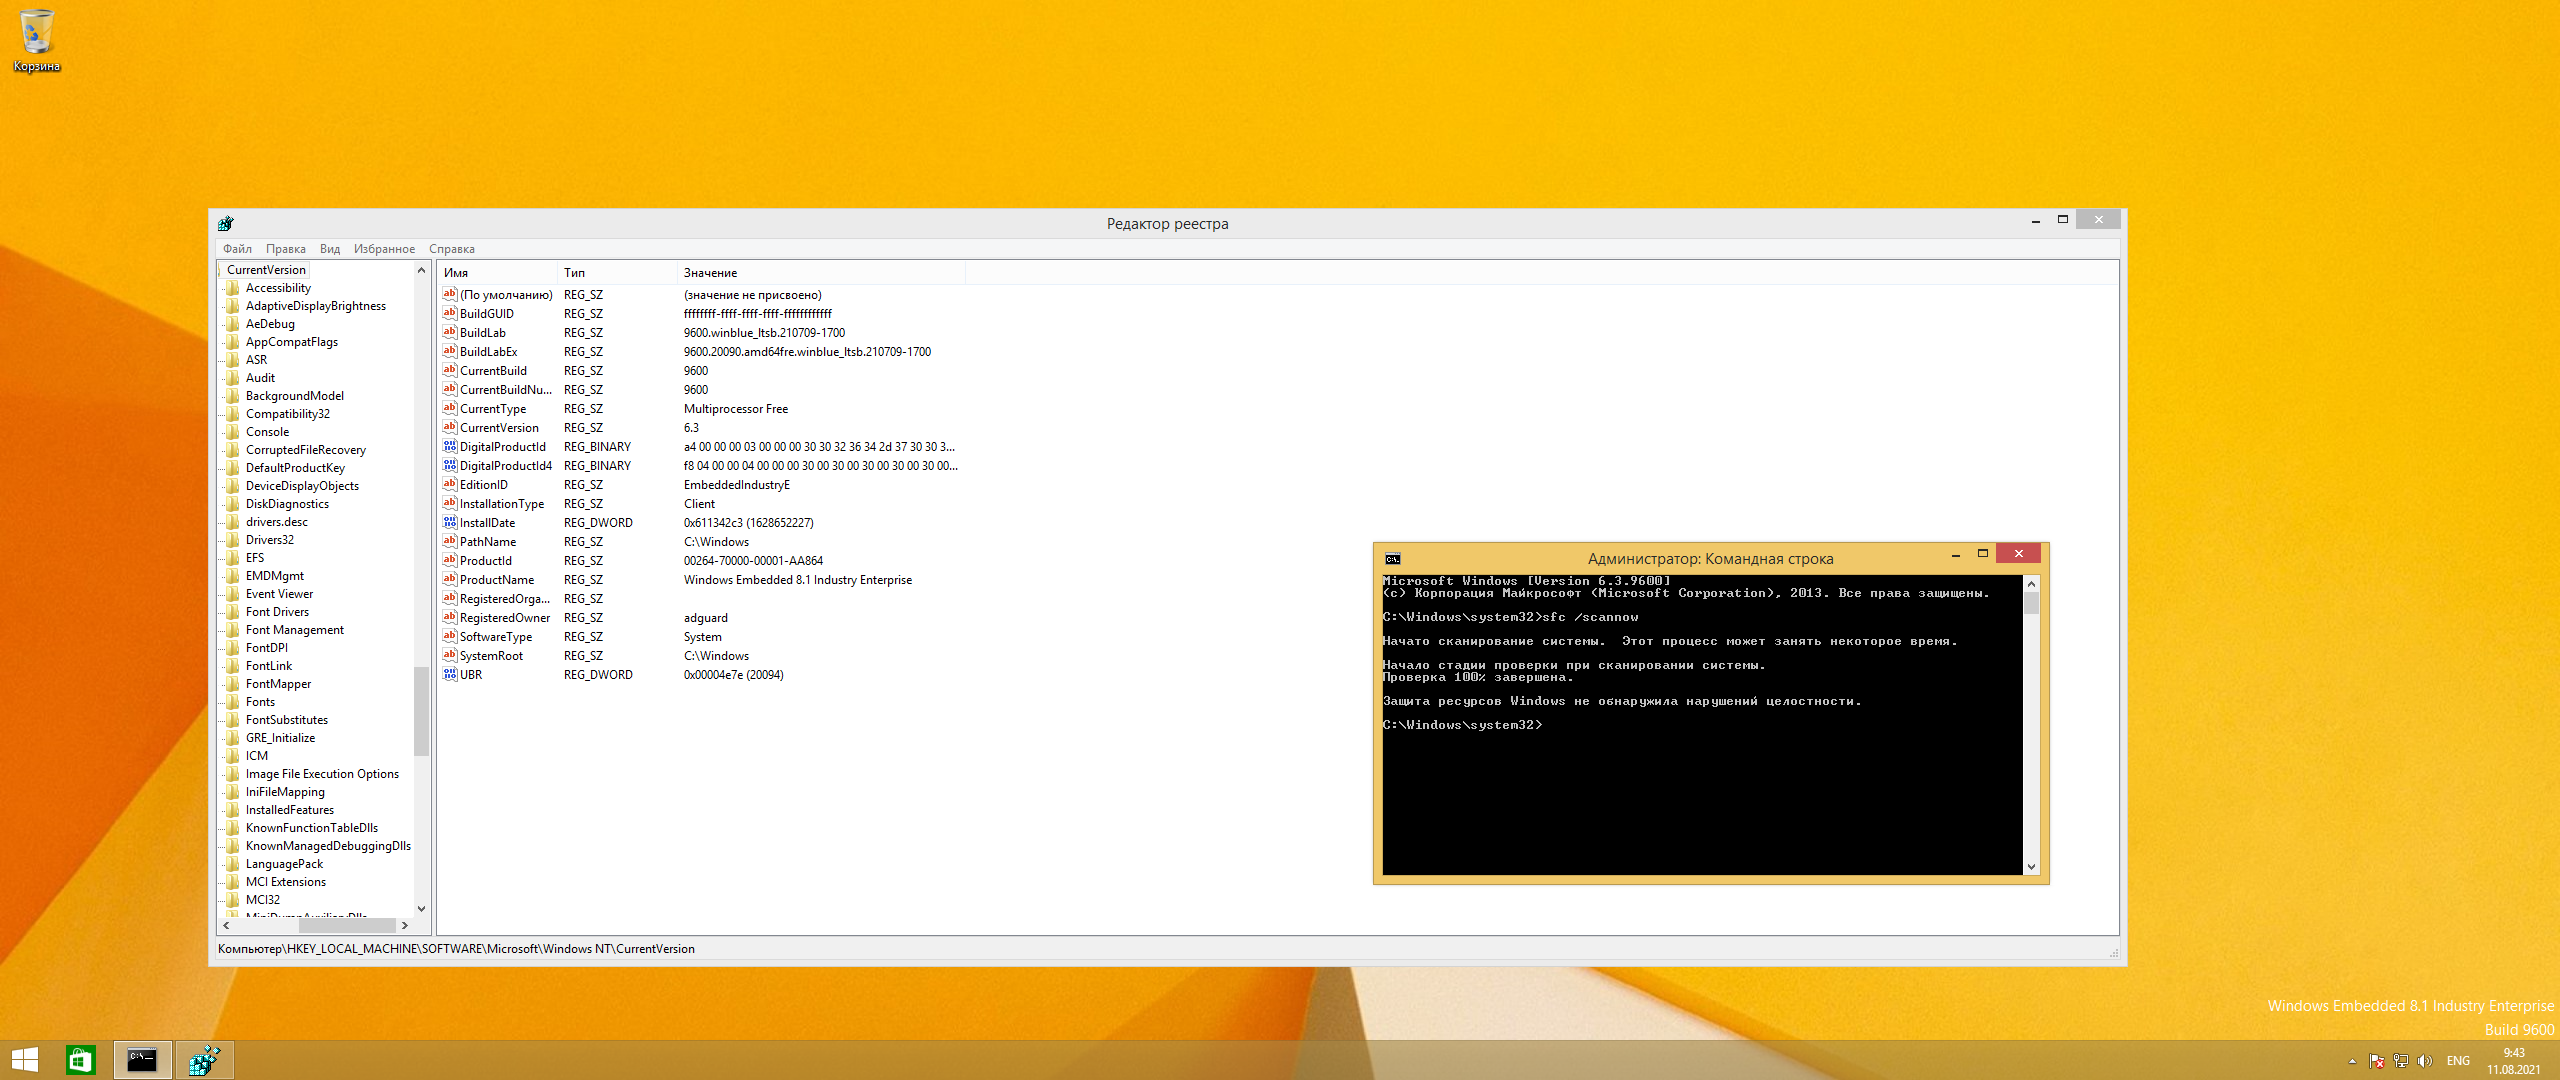Select Image File Execution Options key

coord(322,774)
